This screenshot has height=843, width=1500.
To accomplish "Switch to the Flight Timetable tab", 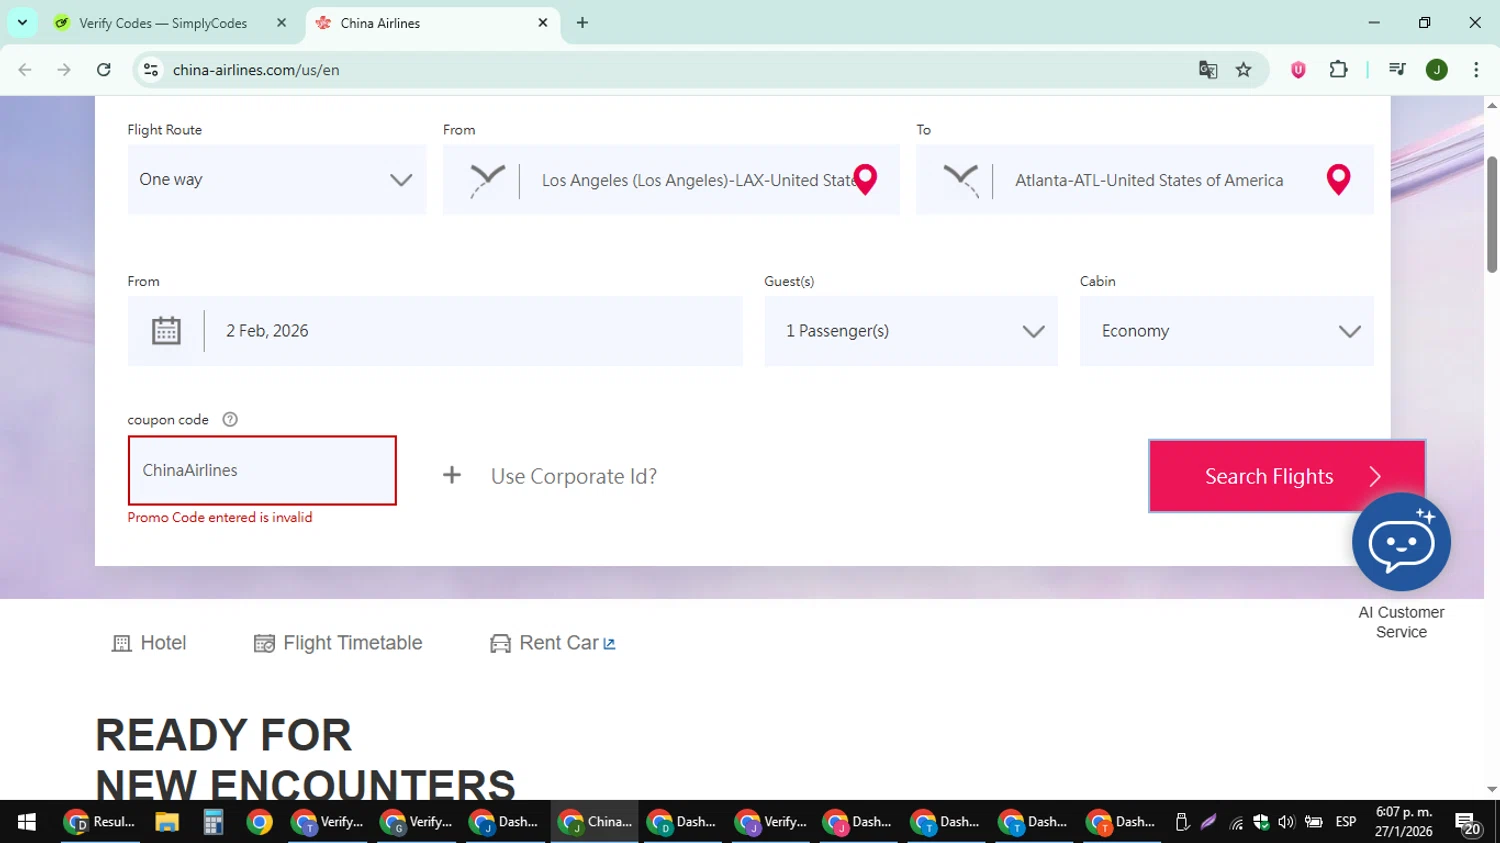I will pos(338,643).
